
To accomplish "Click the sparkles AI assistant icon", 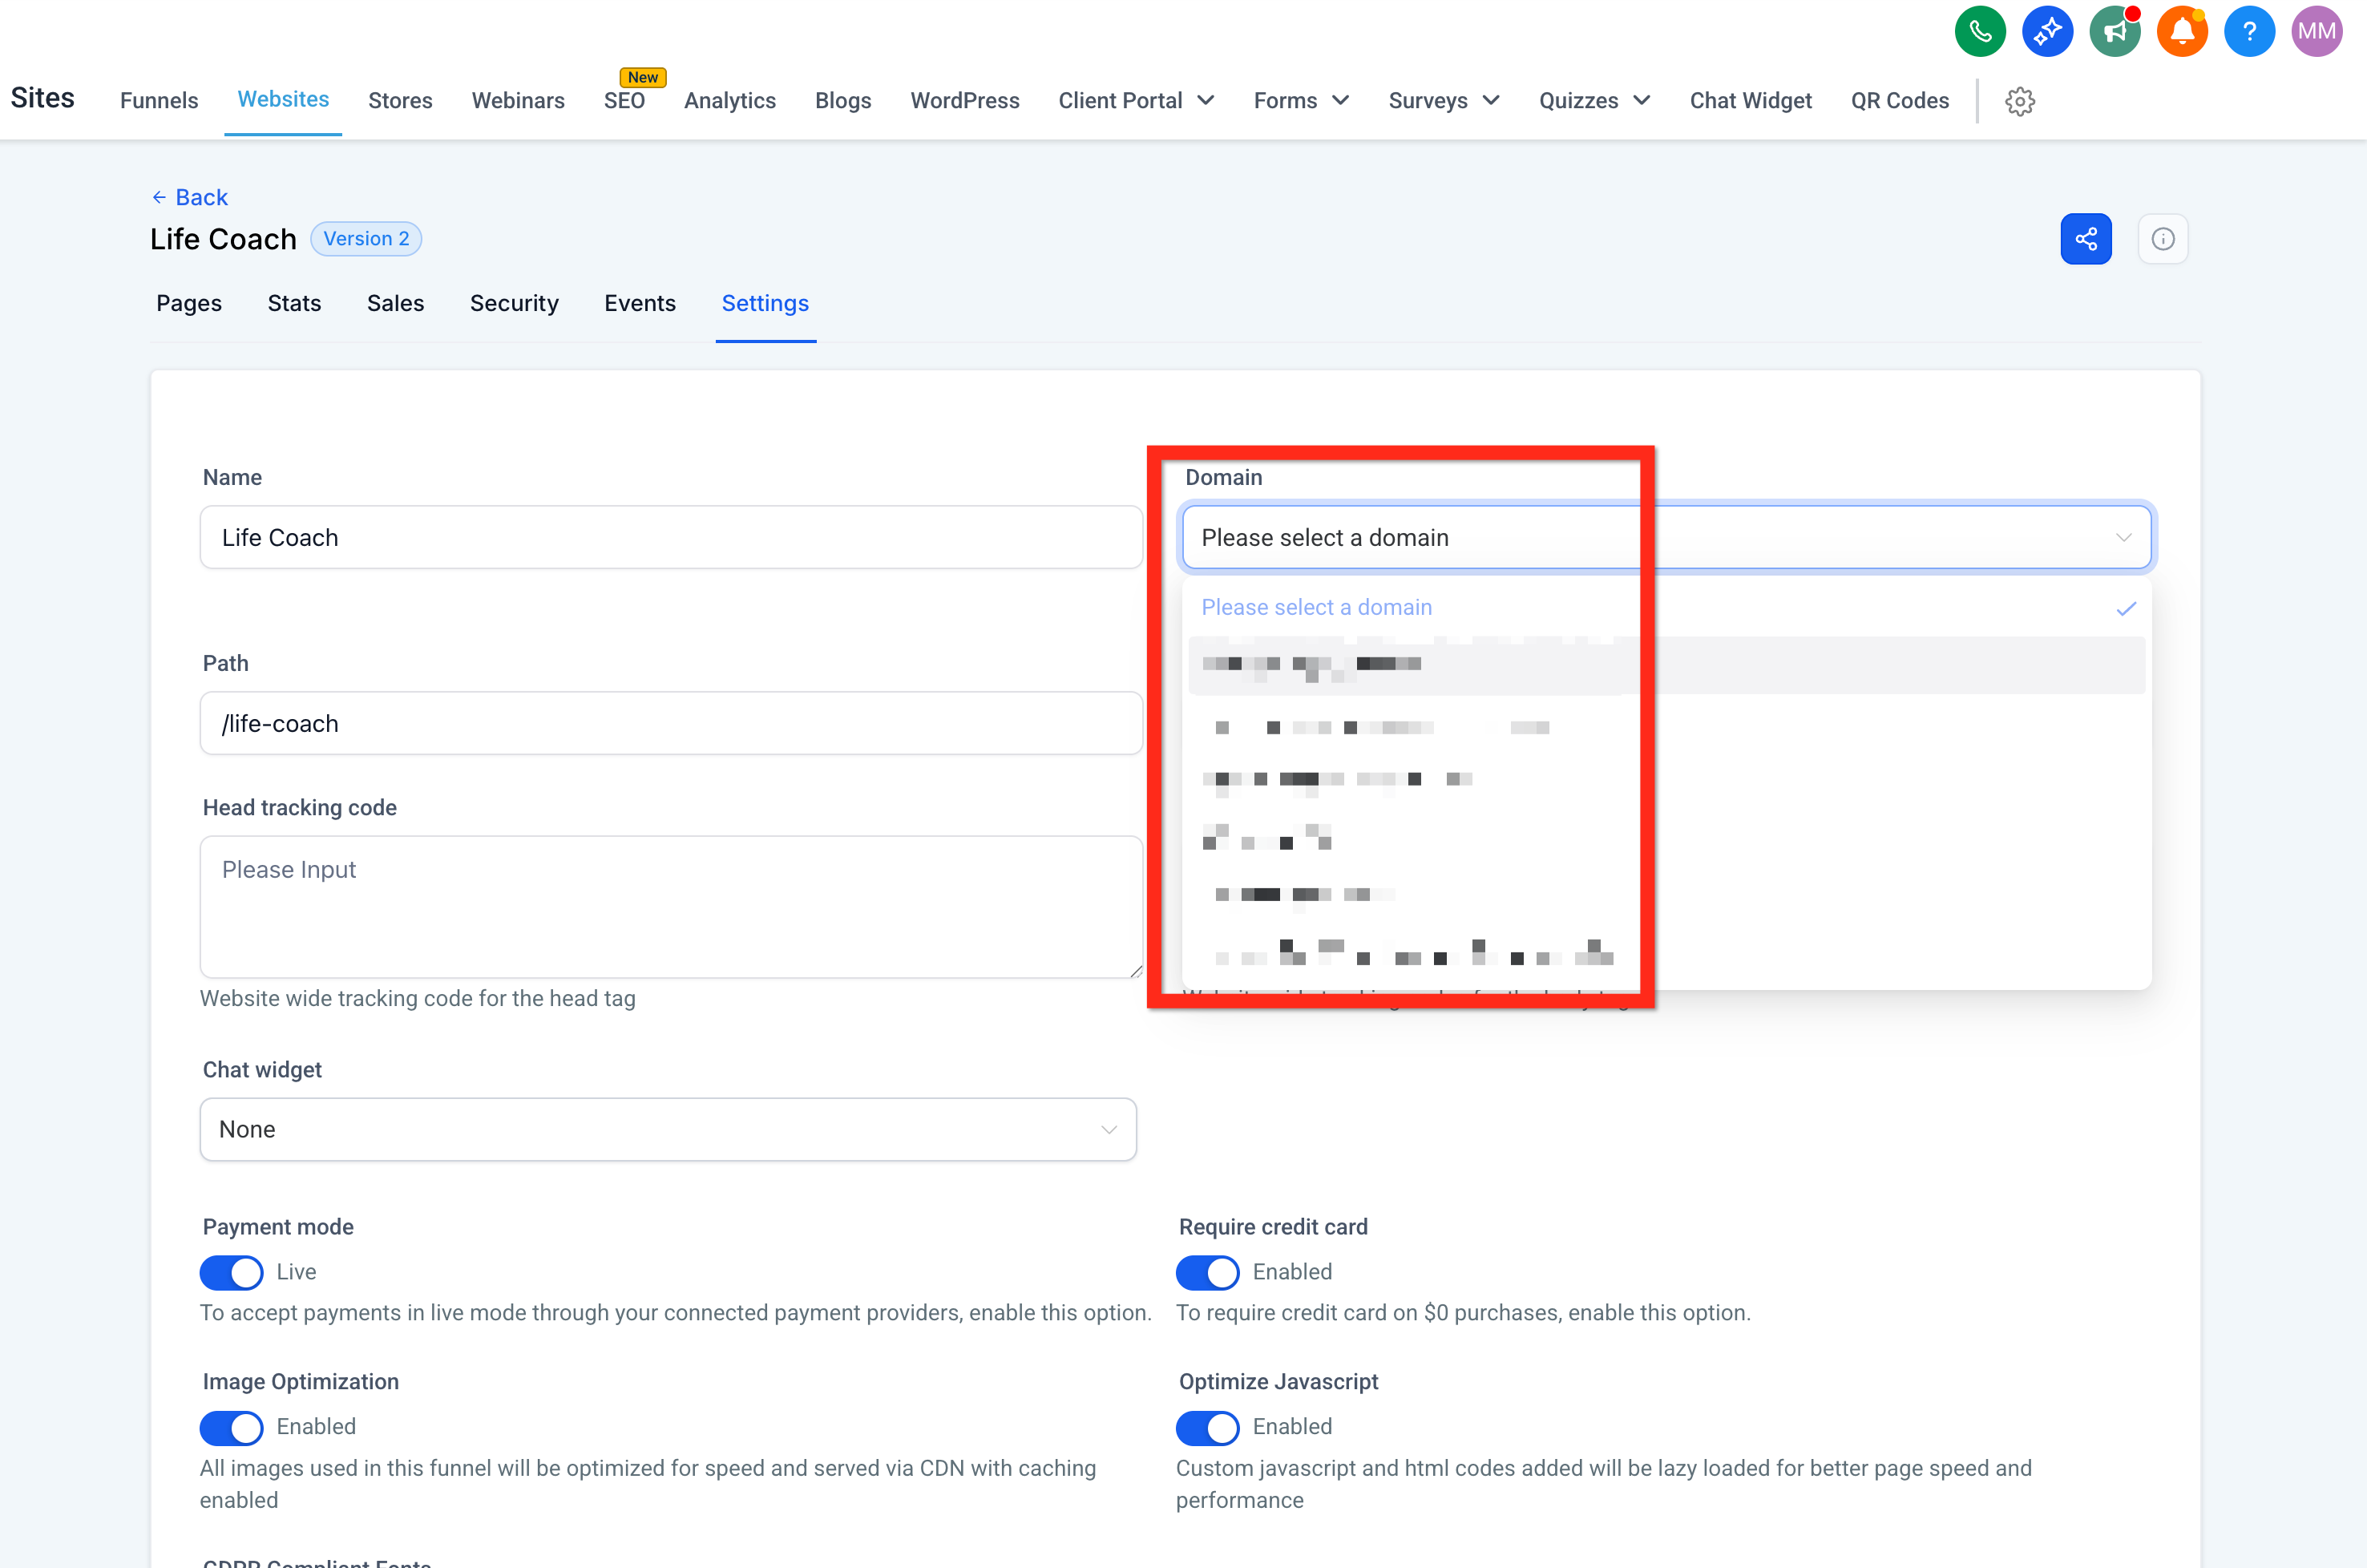I will (2047, 31).
